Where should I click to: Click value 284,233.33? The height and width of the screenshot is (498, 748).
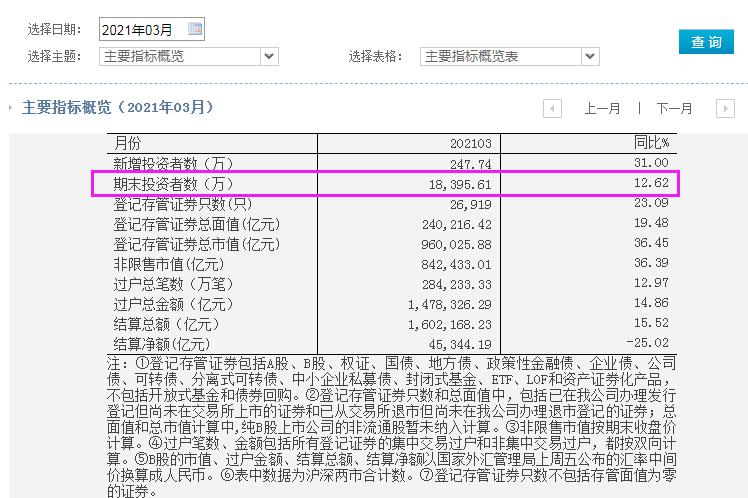coord(457,285)
